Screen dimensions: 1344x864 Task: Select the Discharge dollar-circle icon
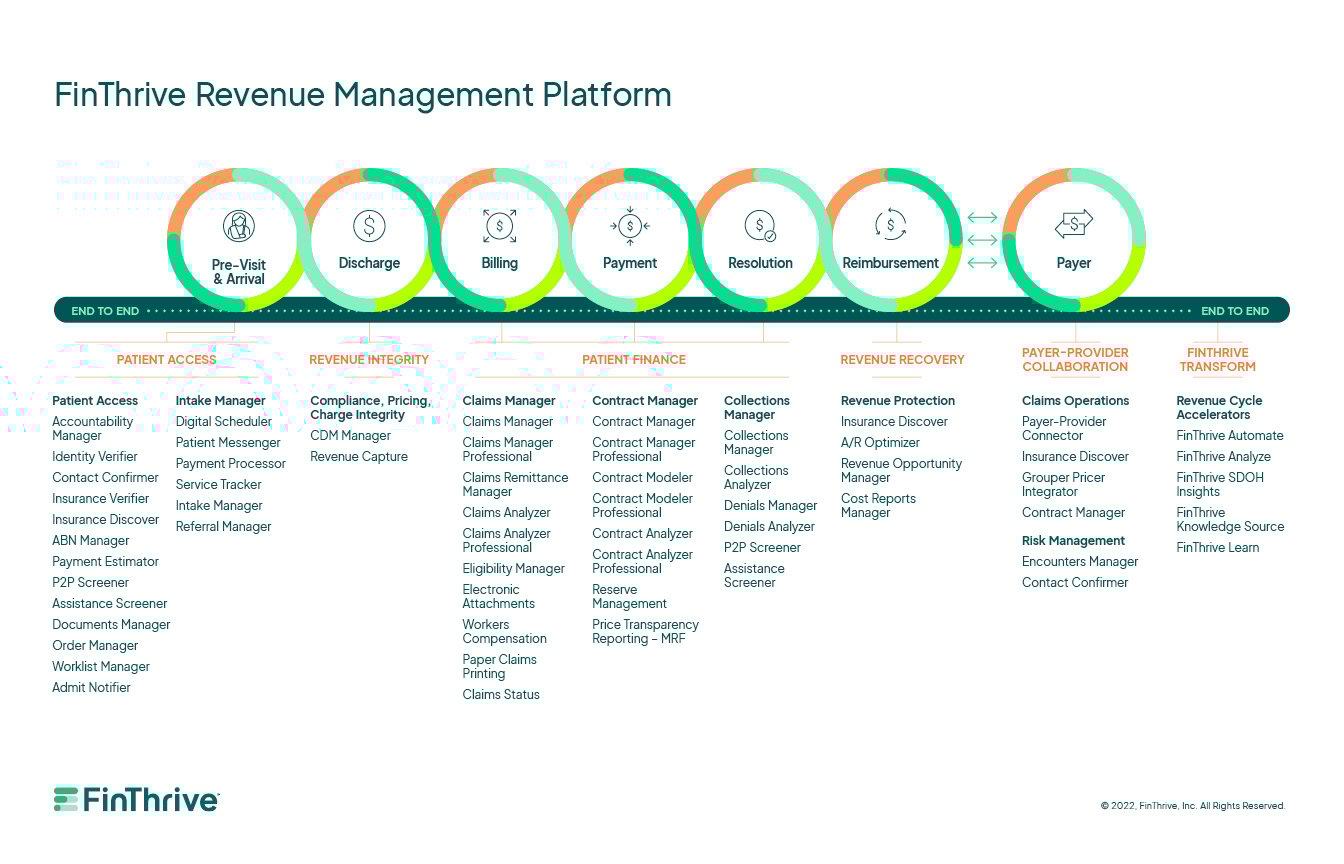pyautogui.click(x=369, y=225)
